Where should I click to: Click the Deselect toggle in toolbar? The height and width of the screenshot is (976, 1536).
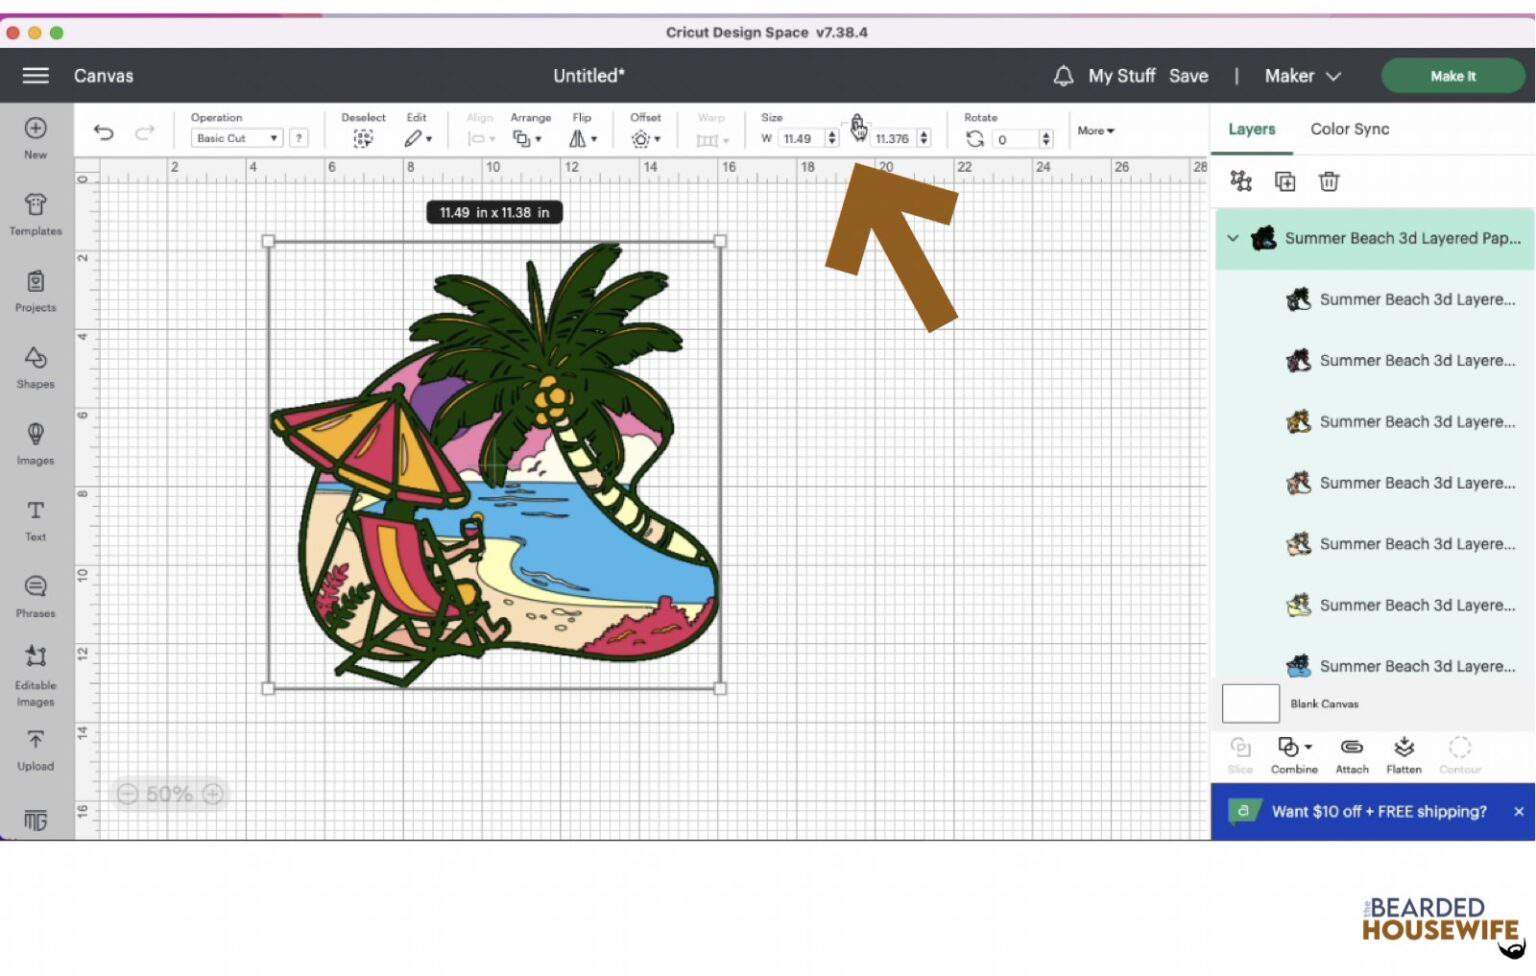363,139
